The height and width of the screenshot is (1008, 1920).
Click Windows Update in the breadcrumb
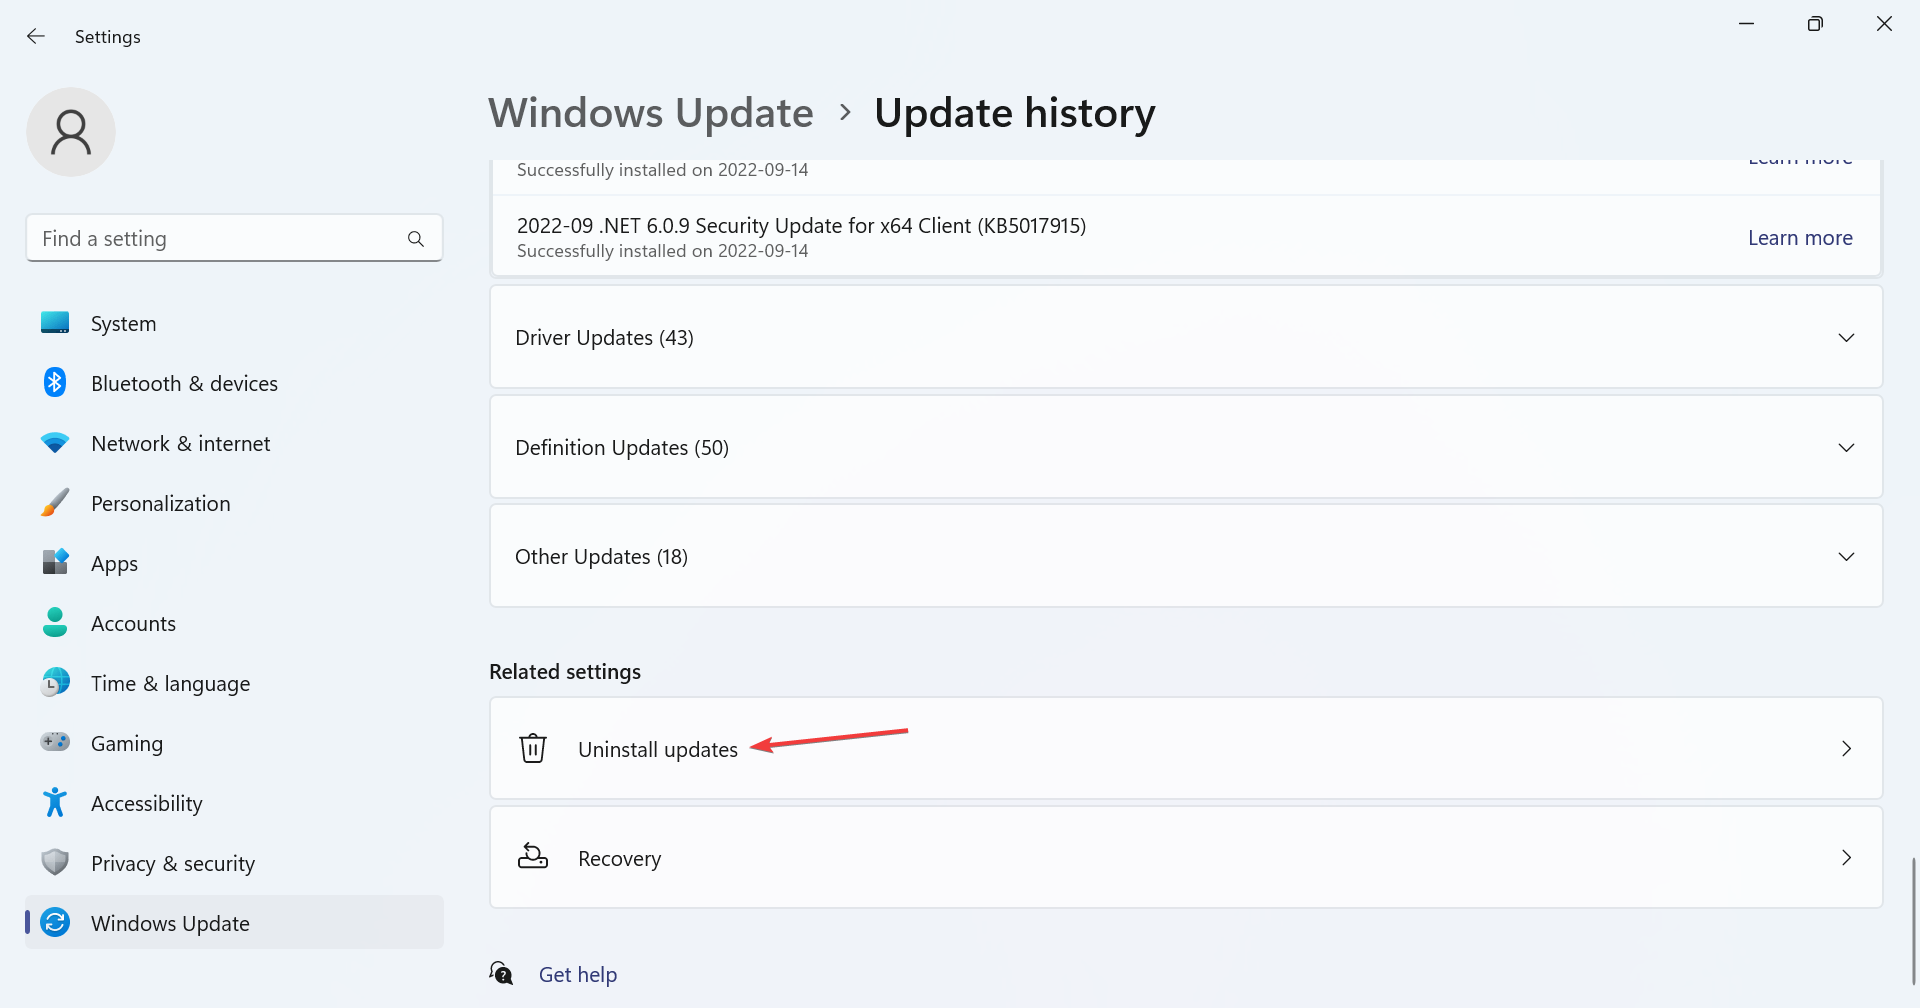click(x=651, y=113)
